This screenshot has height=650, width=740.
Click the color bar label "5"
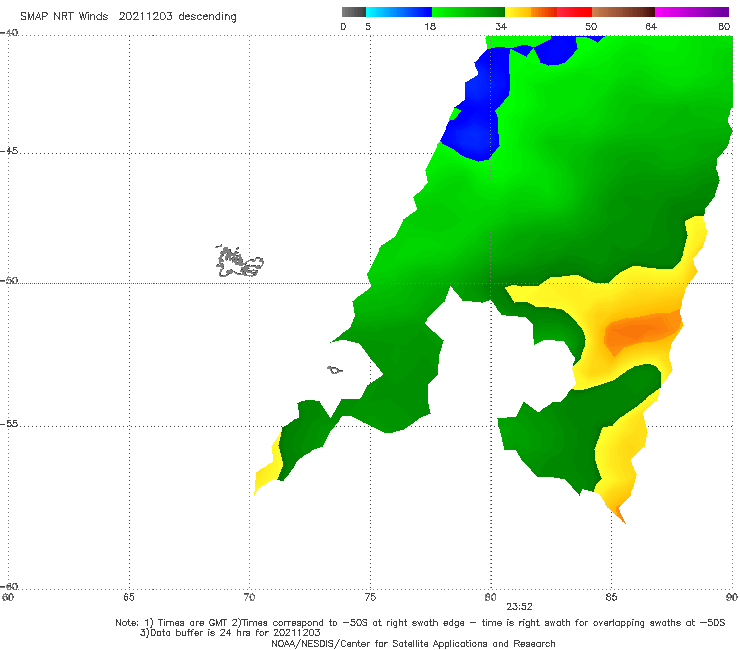click(368, 26)
